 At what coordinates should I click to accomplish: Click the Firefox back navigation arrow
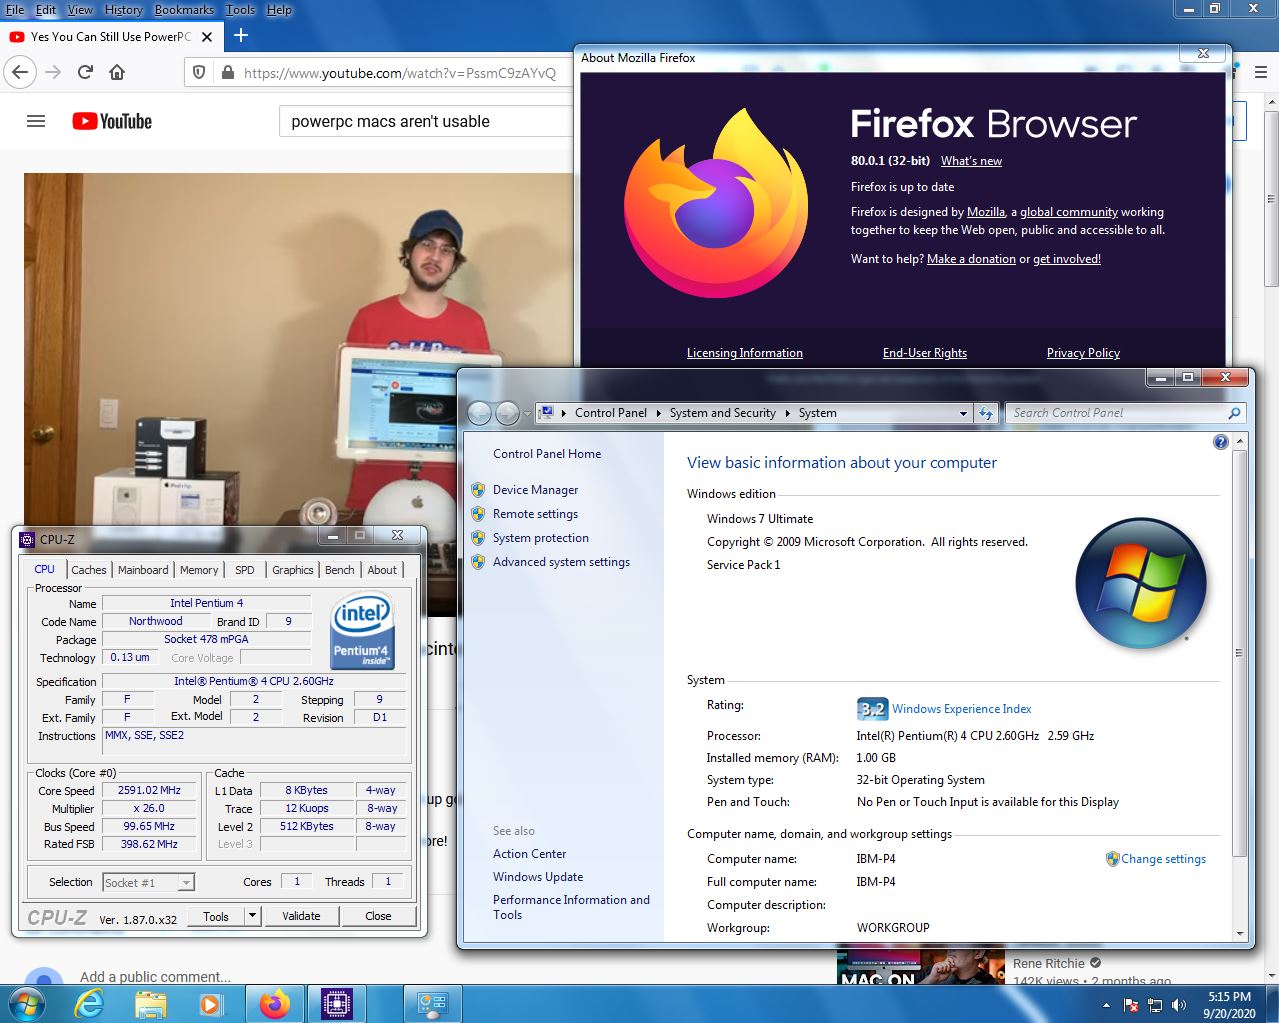[x=20, y=72]
